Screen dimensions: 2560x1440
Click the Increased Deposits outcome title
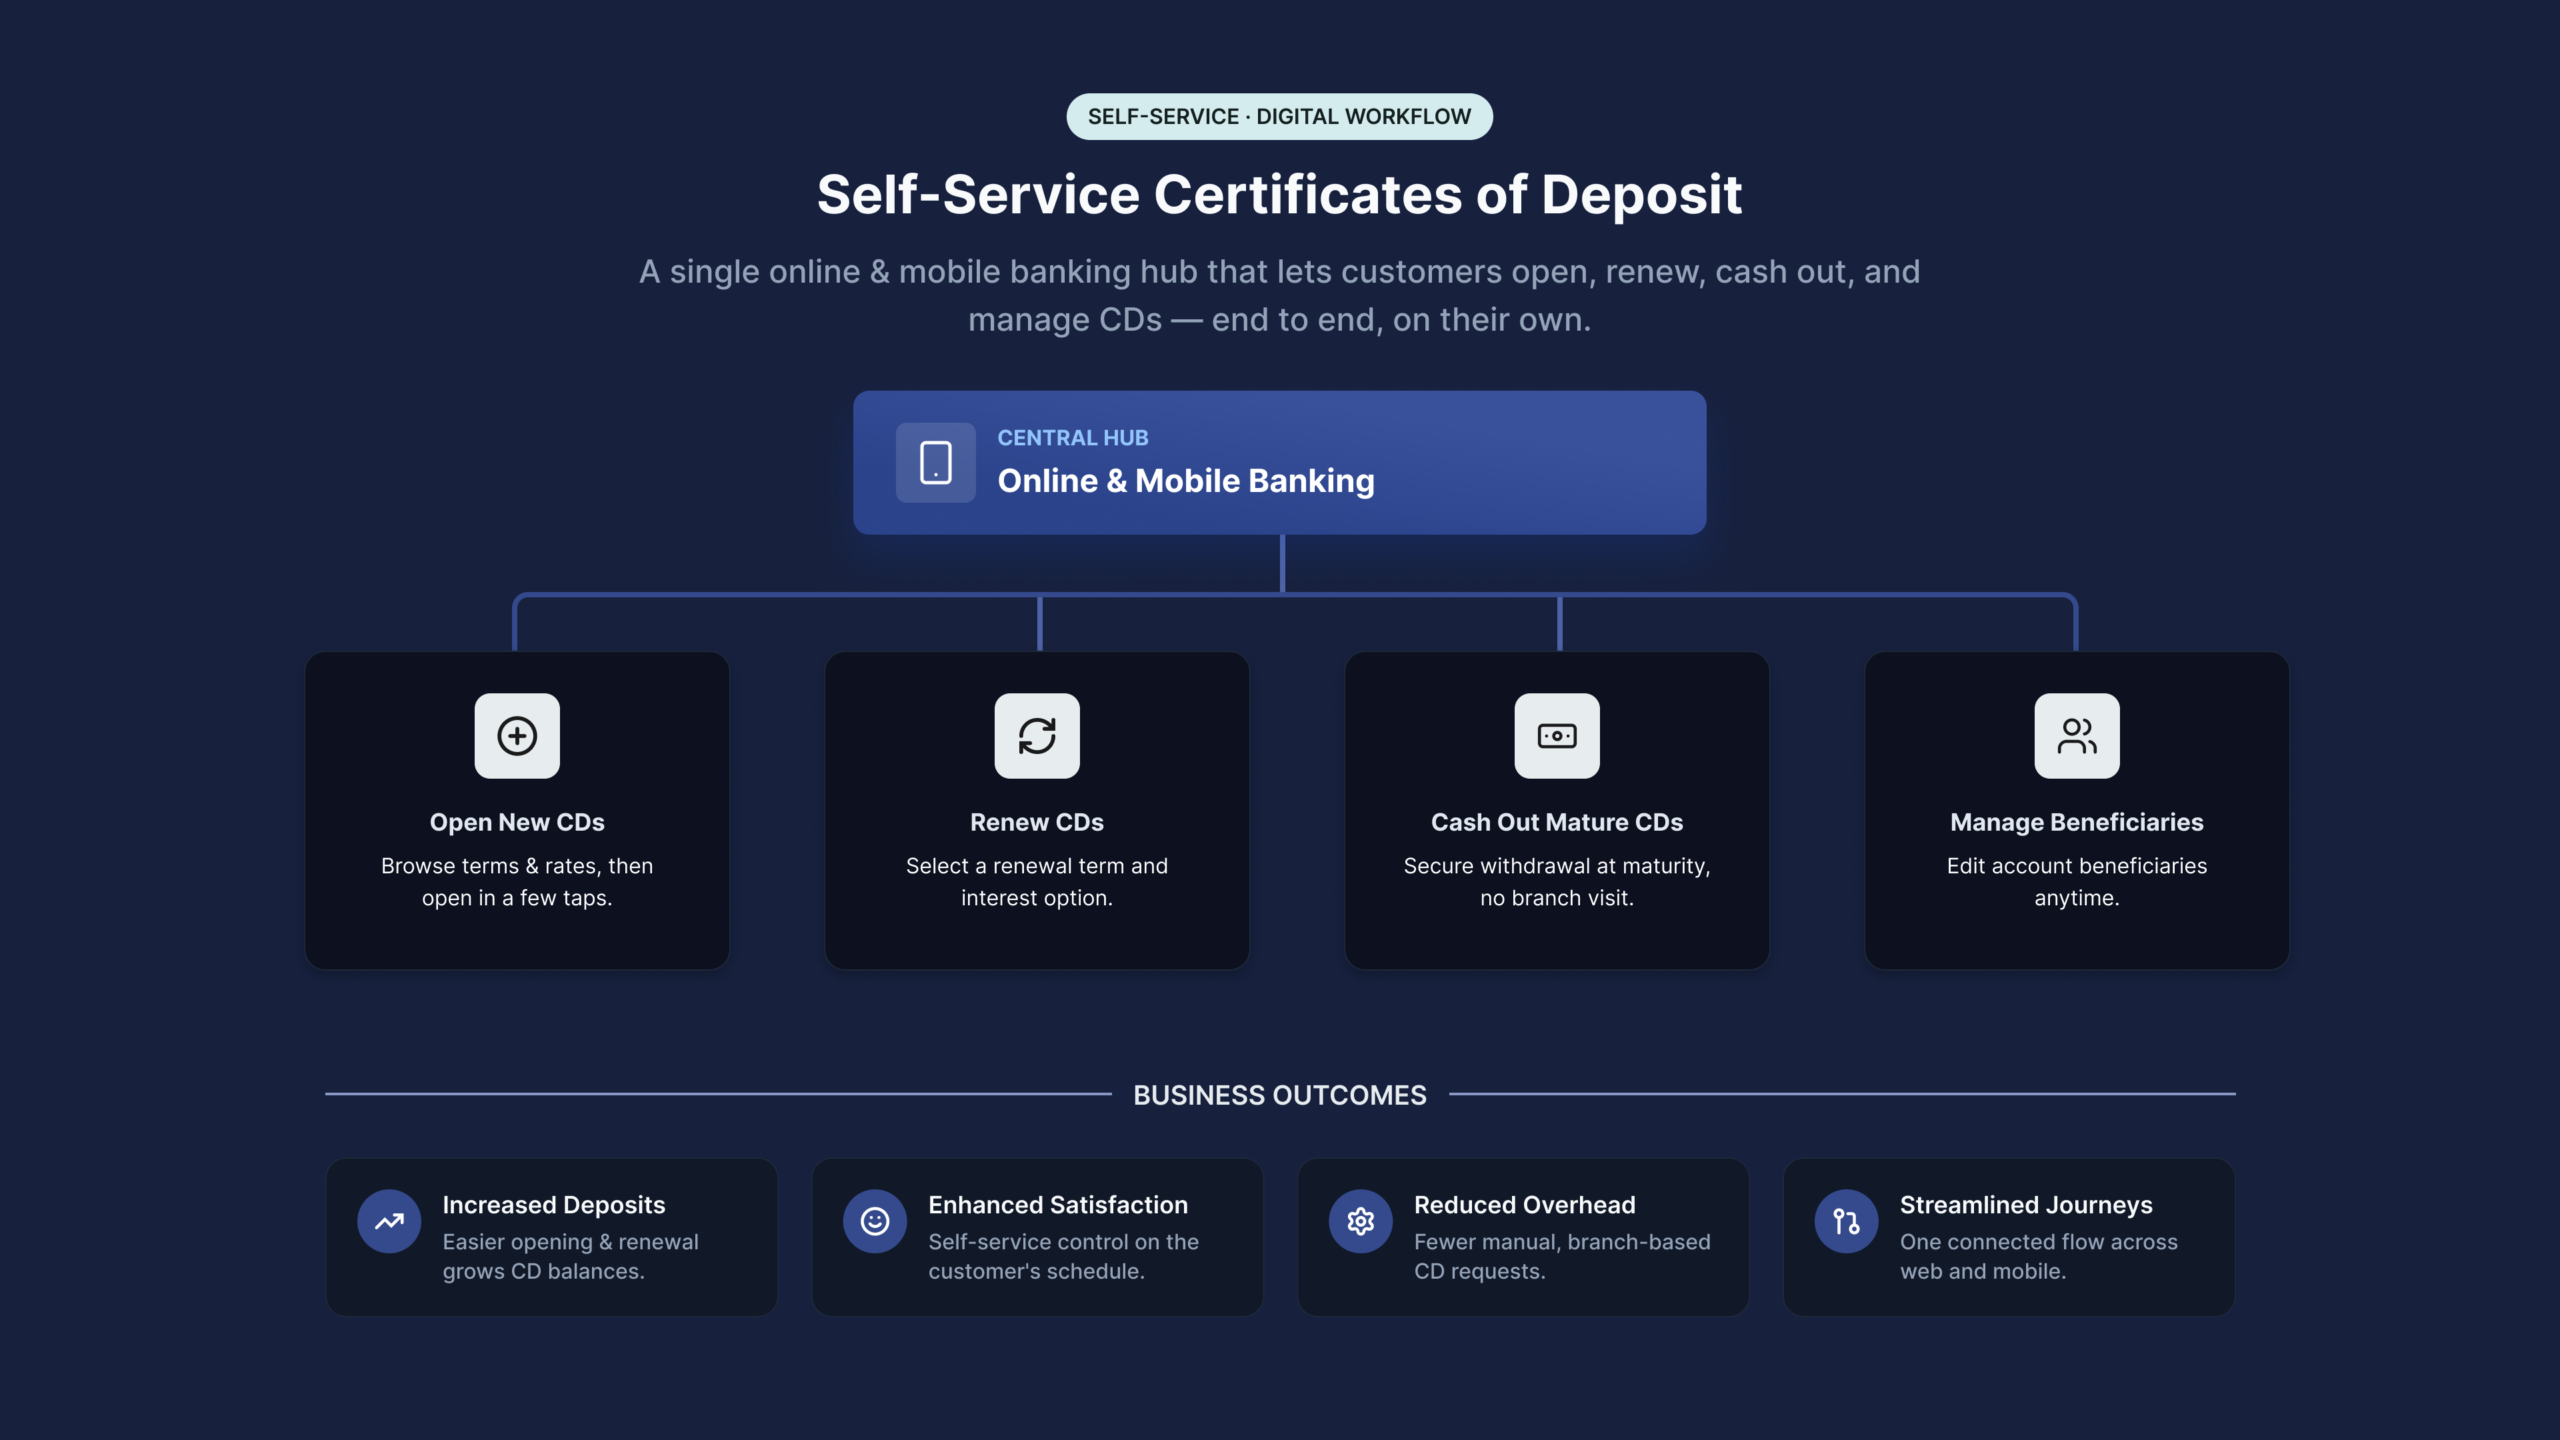tap(554, 1205)
